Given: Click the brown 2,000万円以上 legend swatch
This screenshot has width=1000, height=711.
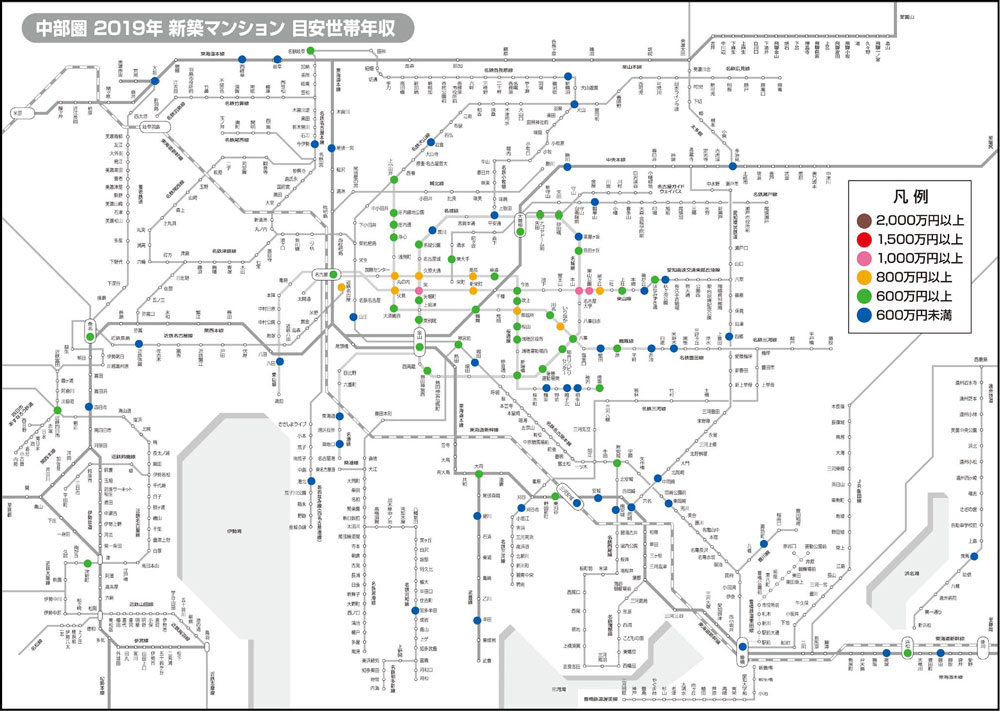Looking at the screenshot, I should (x=863, y=220).
